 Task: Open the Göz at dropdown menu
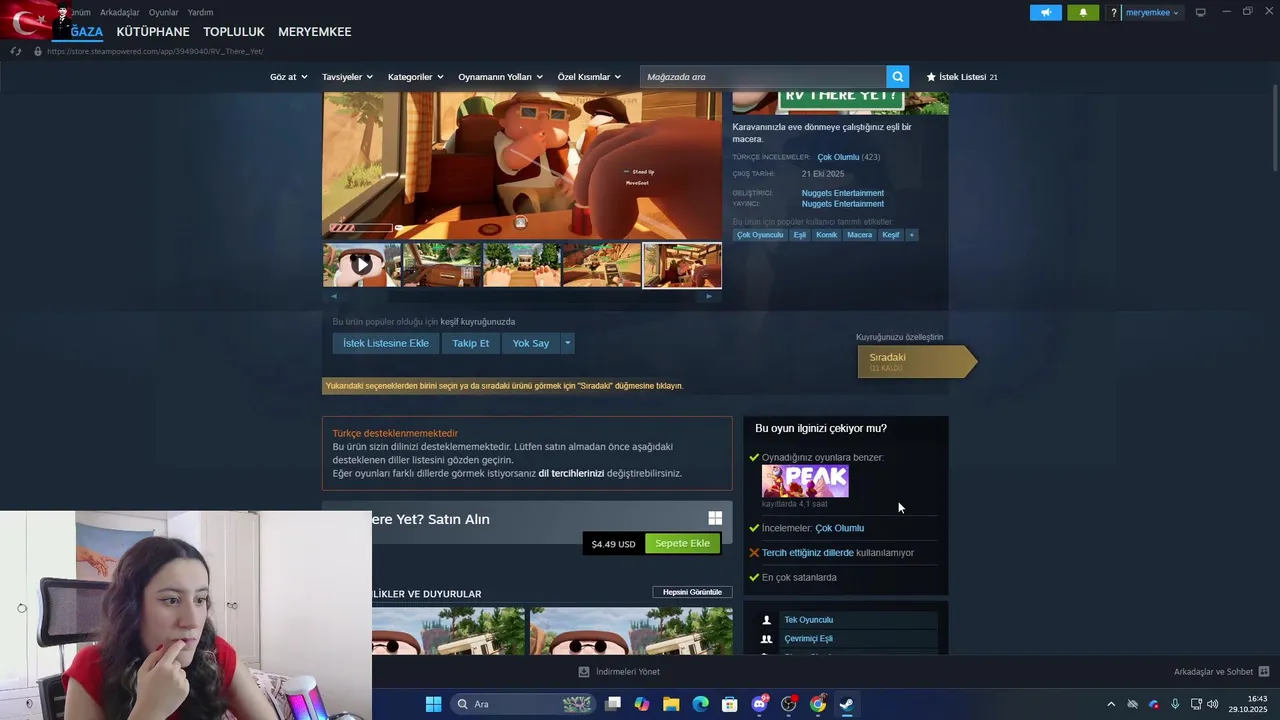click(287, 77)
